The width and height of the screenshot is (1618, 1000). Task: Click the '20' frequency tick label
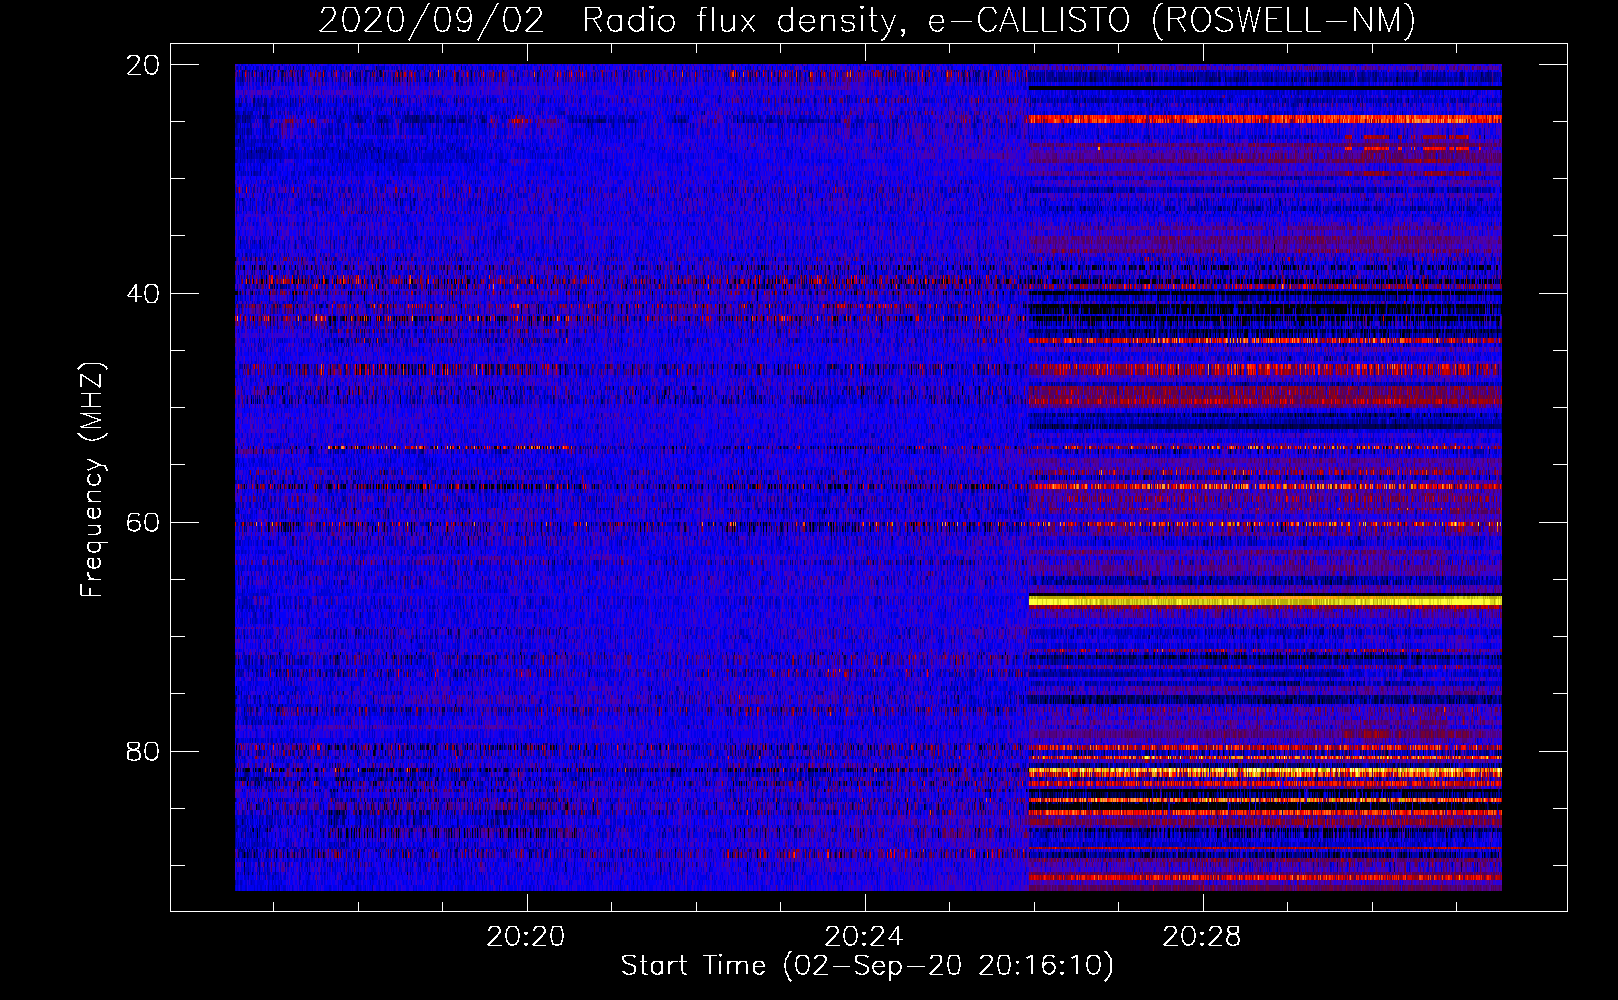coord(143,65)
